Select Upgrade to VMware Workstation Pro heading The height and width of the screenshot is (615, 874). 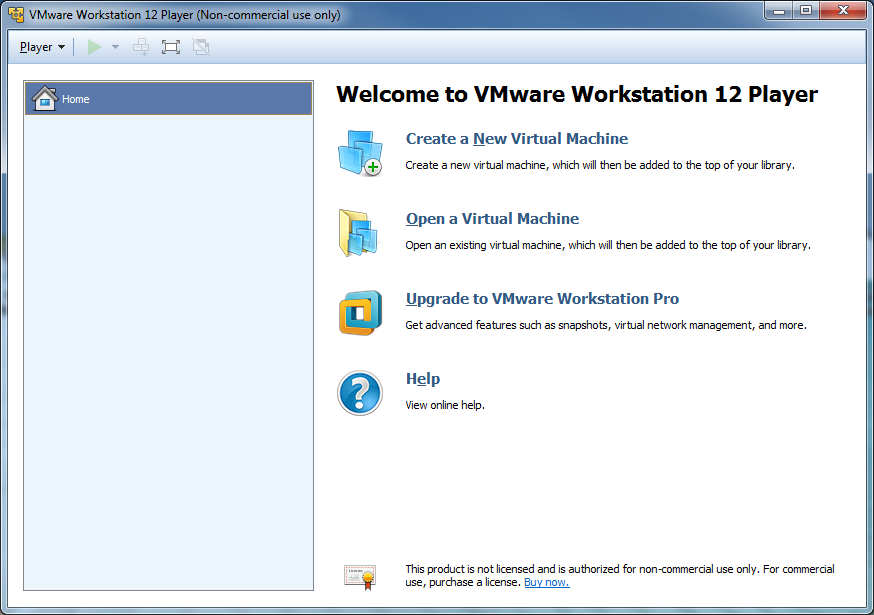pos(542,299)
